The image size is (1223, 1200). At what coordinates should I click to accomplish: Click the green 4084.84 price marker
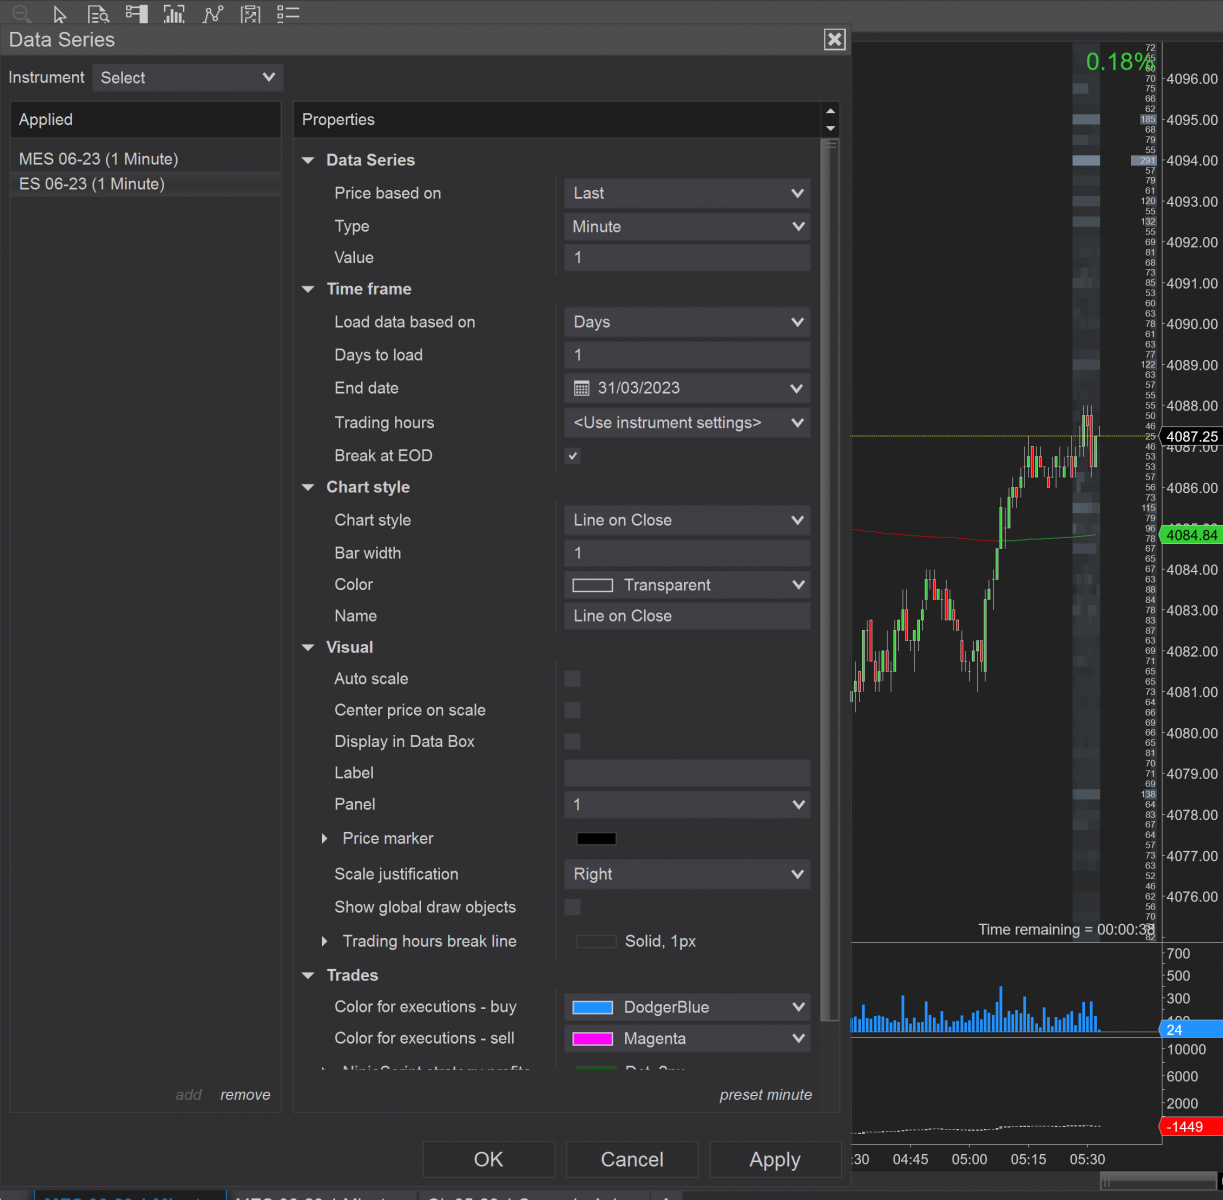[1192, 535]
